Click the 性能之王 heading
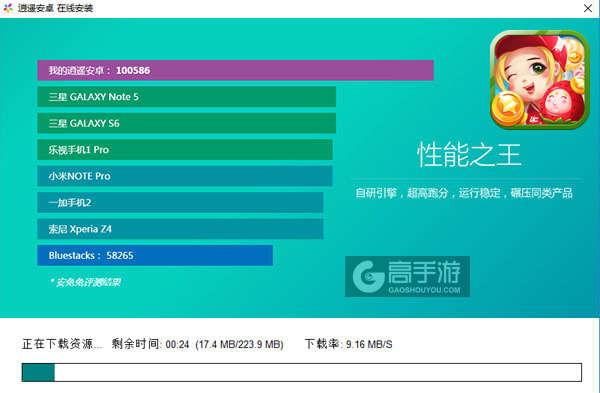The width and height of the screenshot is (600, 393). point(469,155)
